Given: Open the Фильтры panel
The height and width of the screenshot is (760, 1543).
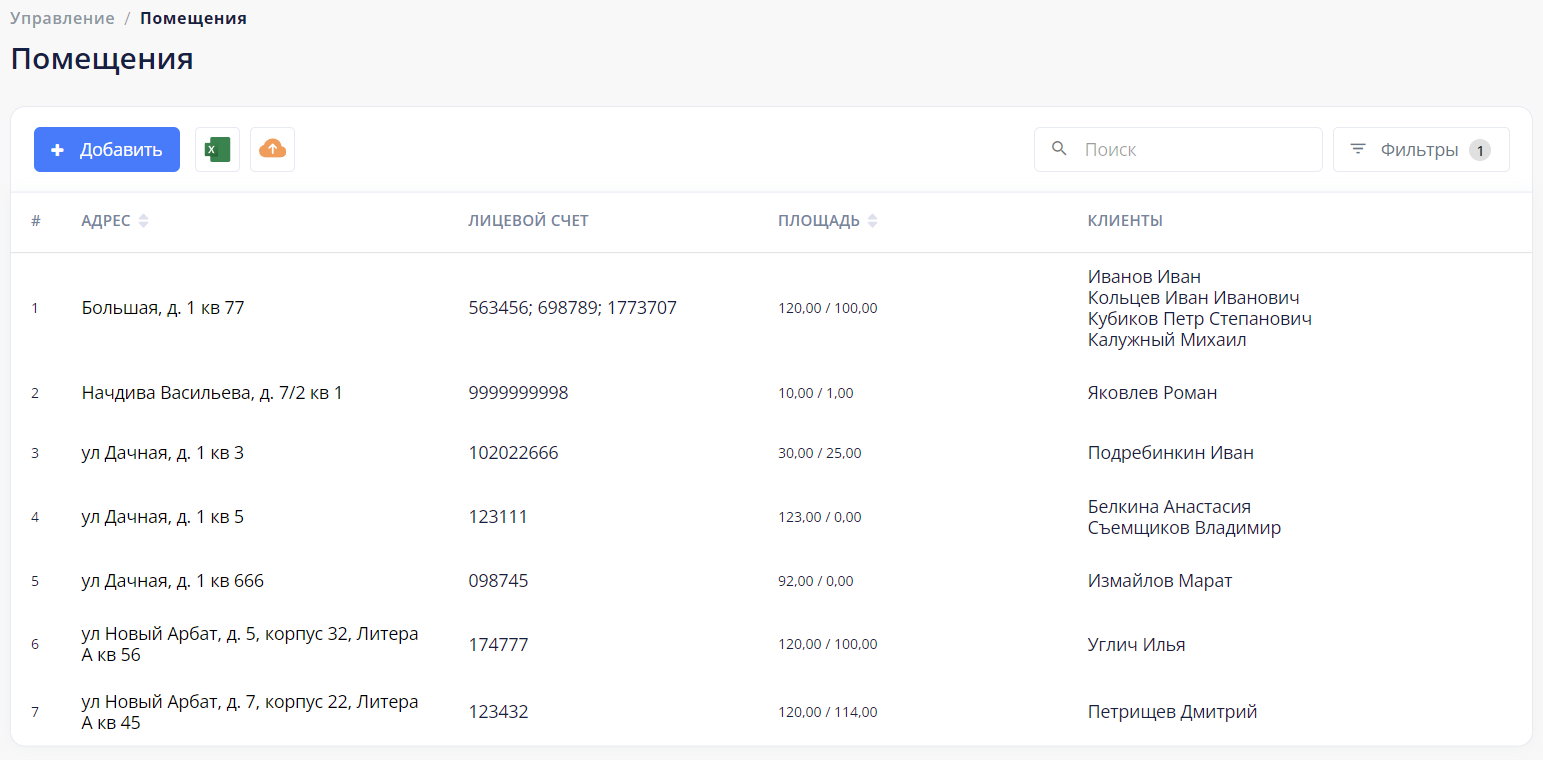Looking at the screenshot, I should [1421, 150].
